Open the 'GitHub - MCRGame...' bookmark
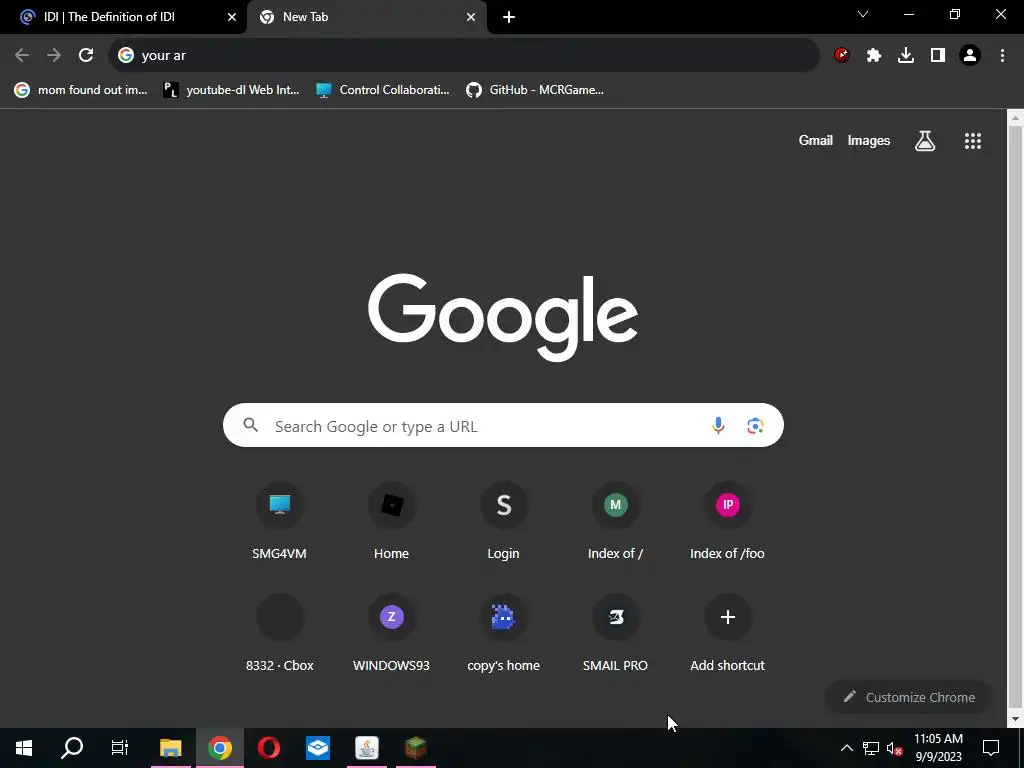1024x768 pixels. [535, 90]
